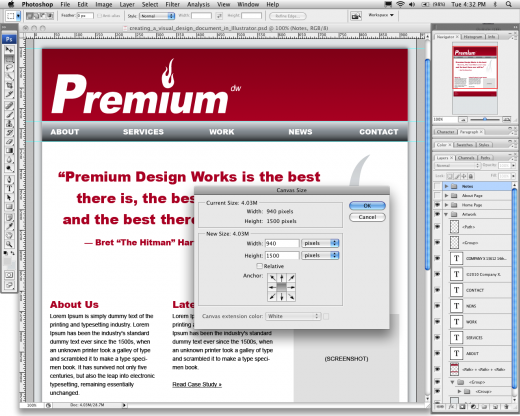Screen dimensions: 520x416
Task: Select the Pen tool
Action: (9, 180)
